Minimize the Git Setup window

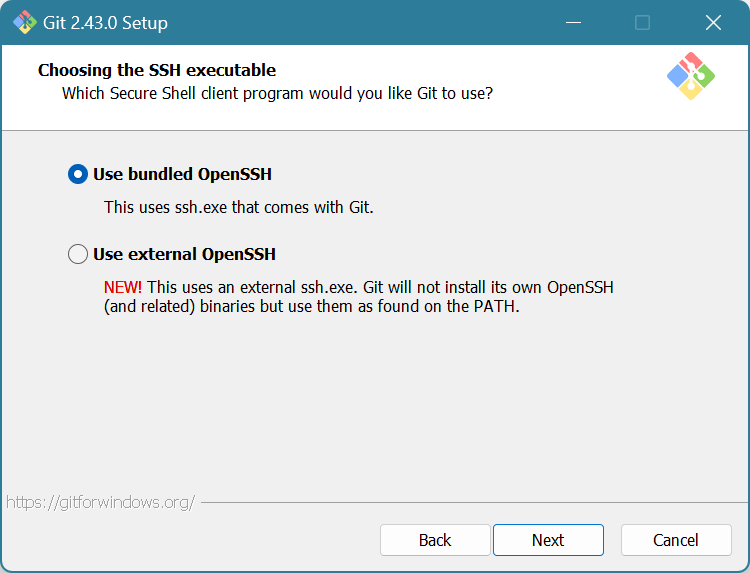tap(573, 22)
